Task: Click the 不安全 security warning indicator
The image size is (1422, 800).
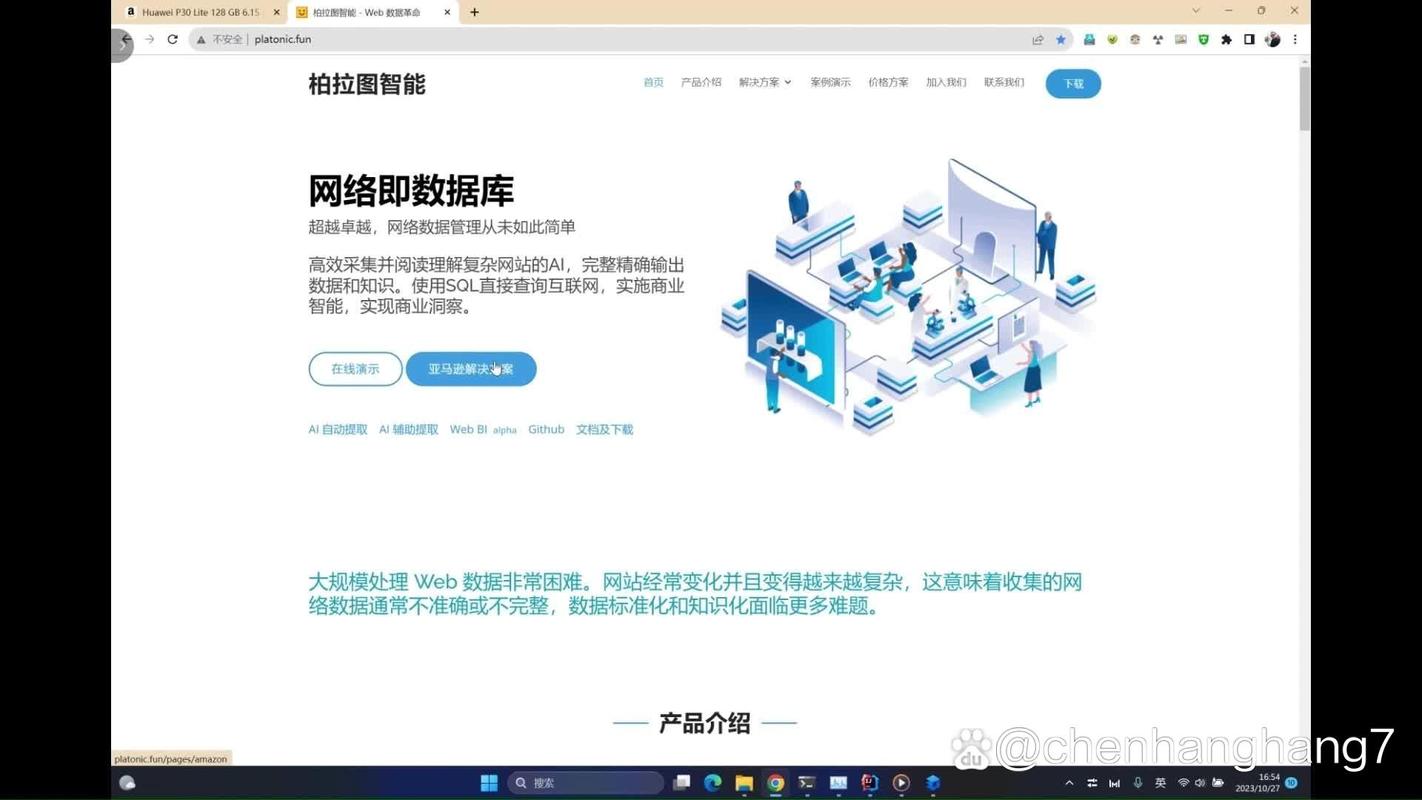Action: [220, 40]
